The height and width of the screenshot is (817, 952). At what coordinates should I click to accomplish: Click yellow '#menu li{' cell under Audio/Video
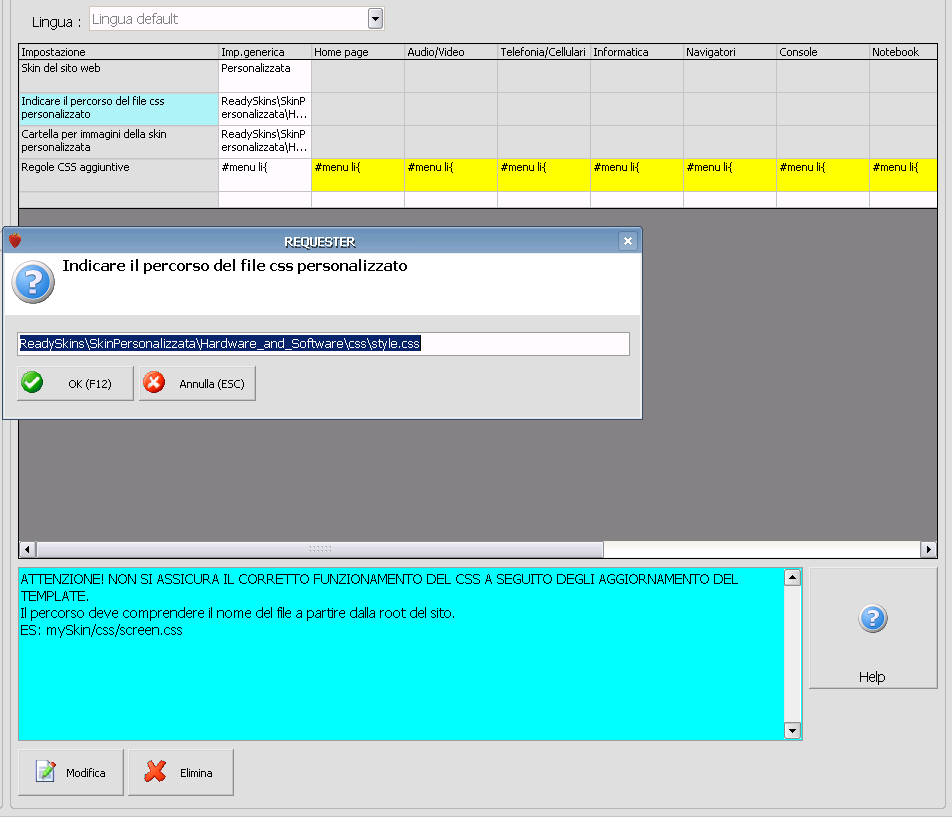pyautogui.click(x=450, y=175)
